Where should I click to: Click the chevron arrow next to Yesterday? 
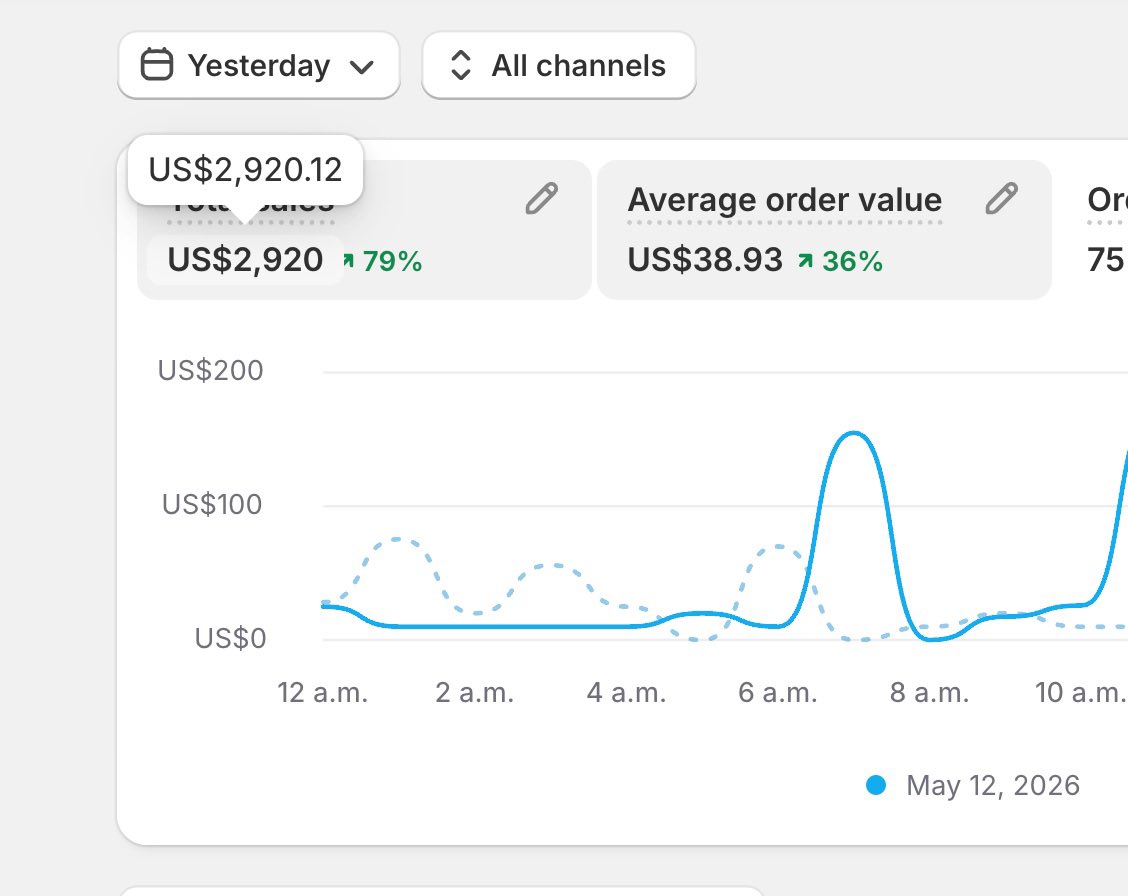(x=361, y=67)
